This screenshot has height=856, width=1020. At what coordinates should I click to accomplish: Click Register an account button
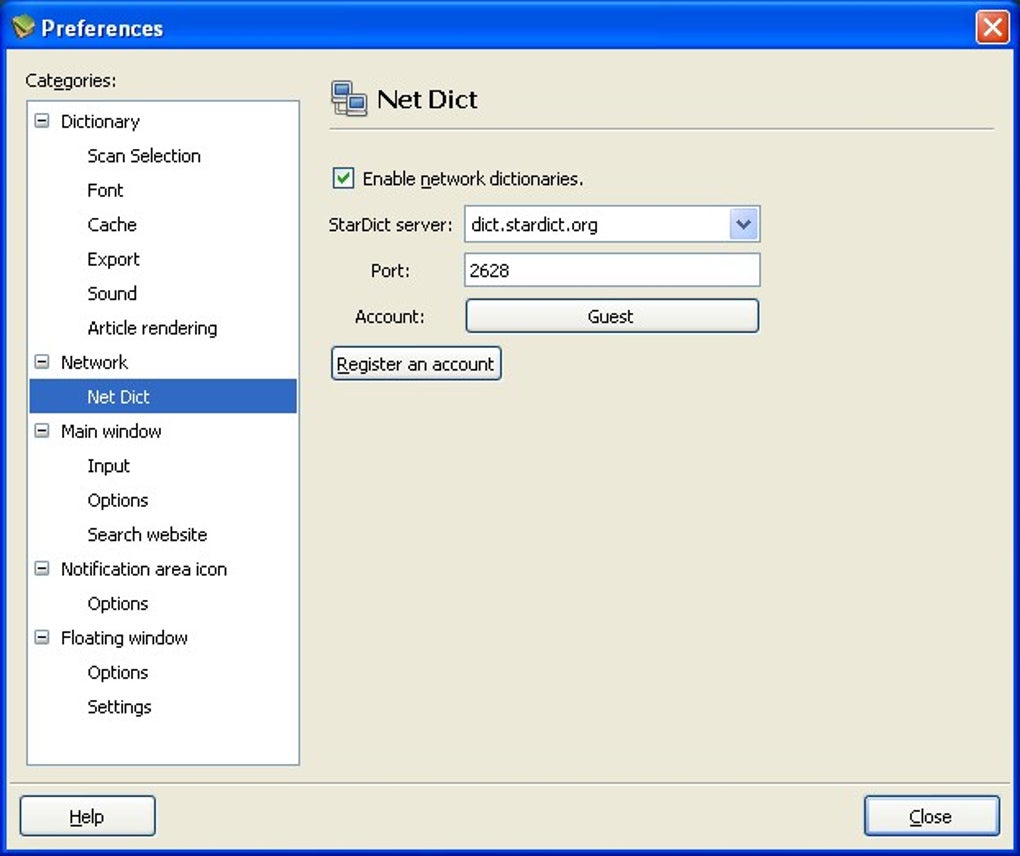pos(416,364)
